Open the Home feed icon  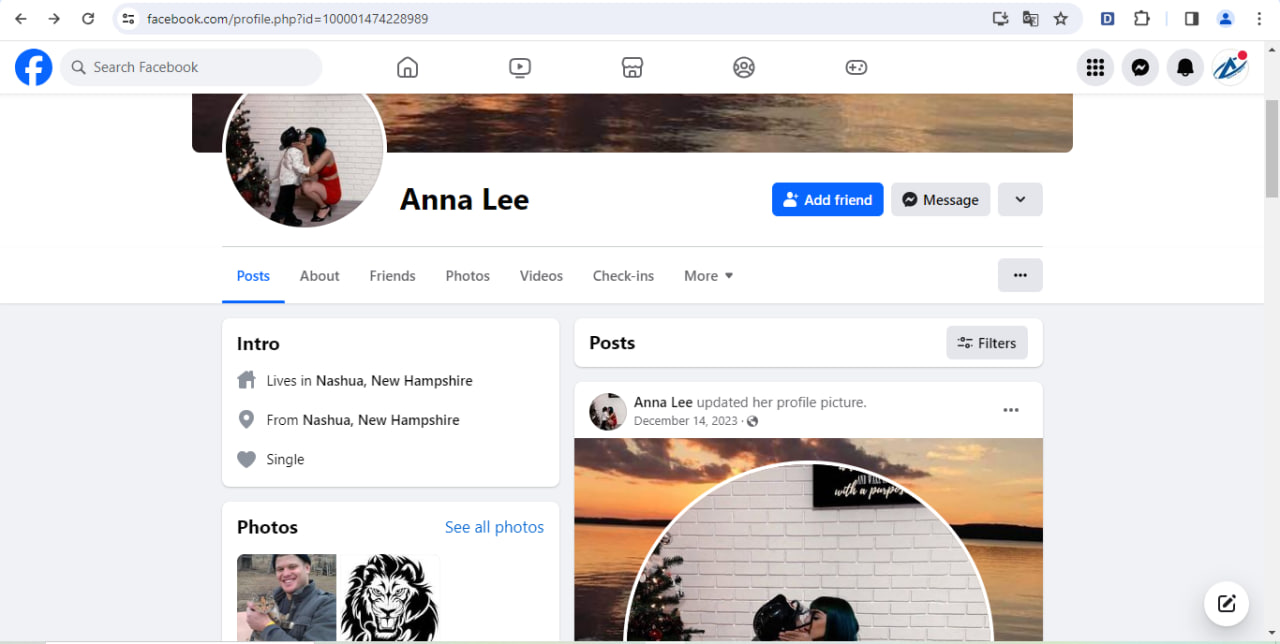tap(407, 67)
